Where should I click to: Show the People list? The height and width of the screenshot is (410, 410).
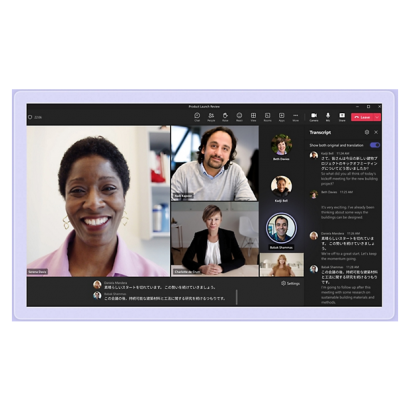(211, 117)
